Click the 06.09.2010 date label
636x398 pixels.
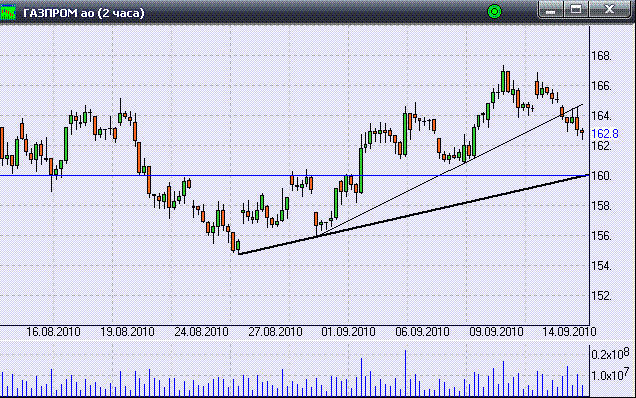click(422, 332)
